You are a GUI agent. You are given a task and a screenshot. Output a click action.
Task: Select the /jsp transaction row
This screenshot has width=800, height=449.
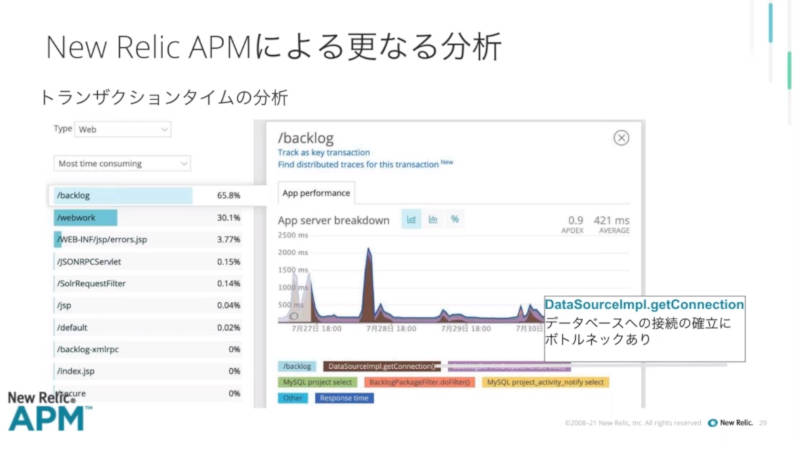[148, 305]
